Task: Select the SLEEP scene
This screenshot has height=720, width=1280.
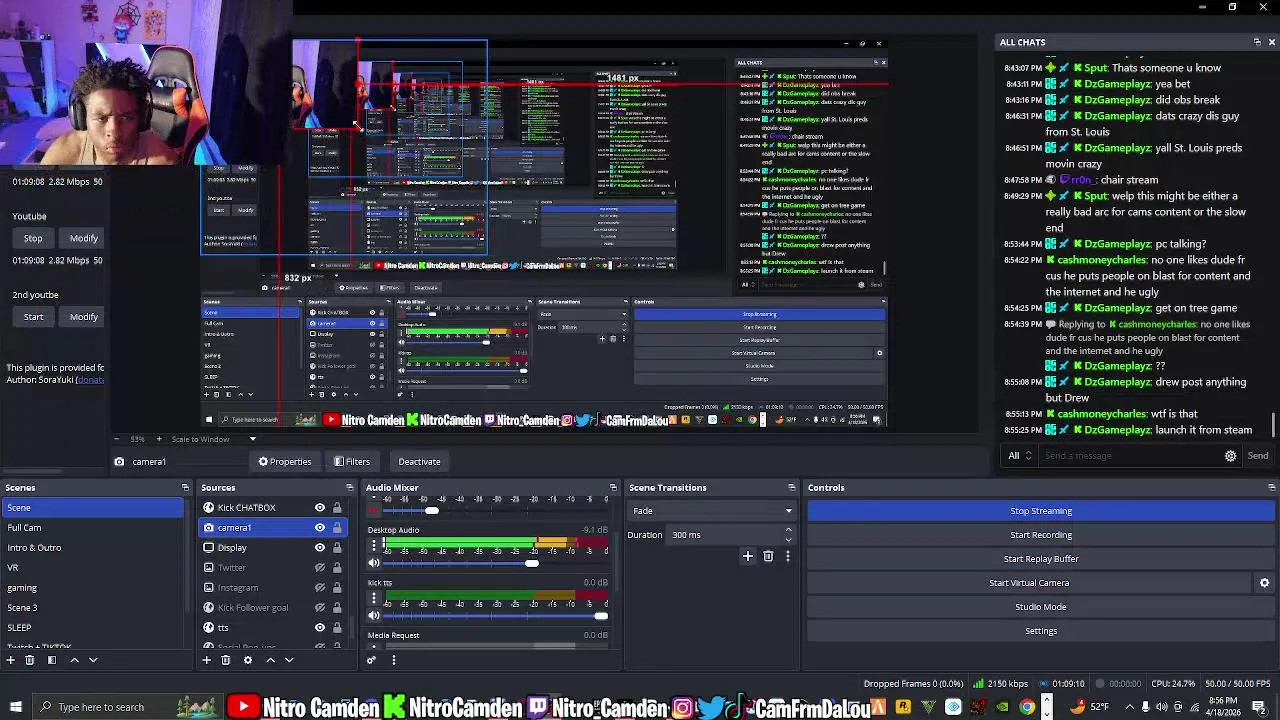Action: [93, 628]
